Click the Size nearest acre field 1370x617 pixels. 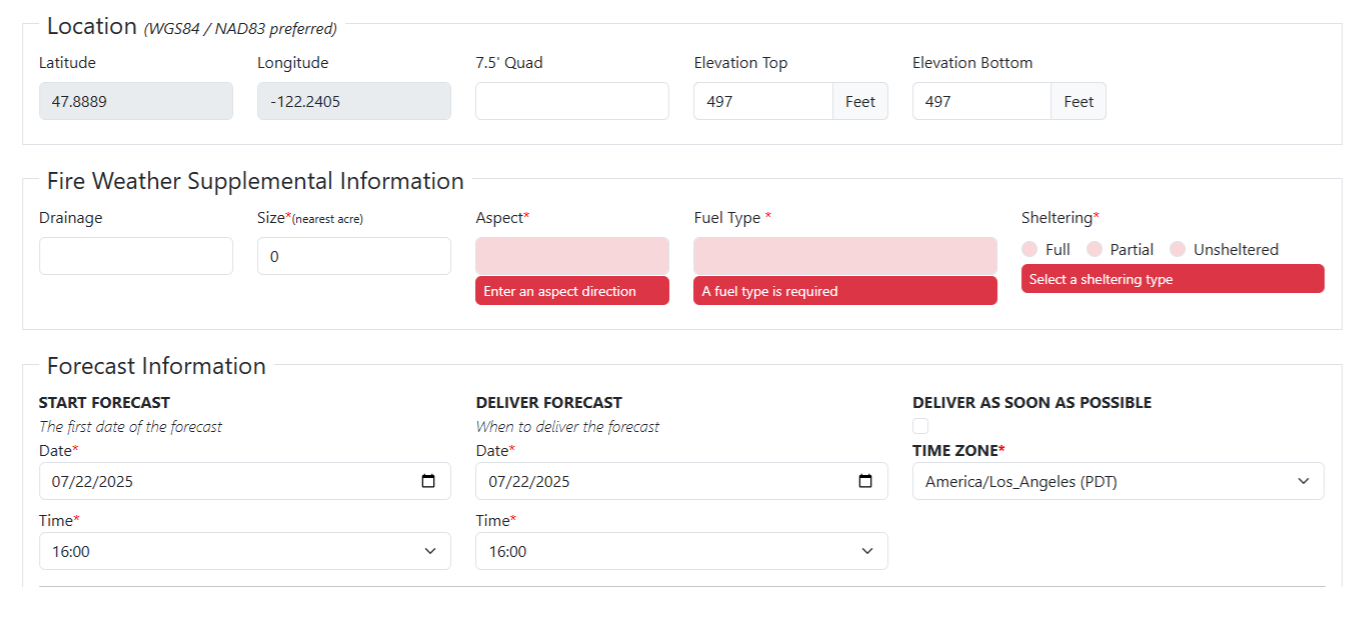pyautogui.click(x=354, y=256)
